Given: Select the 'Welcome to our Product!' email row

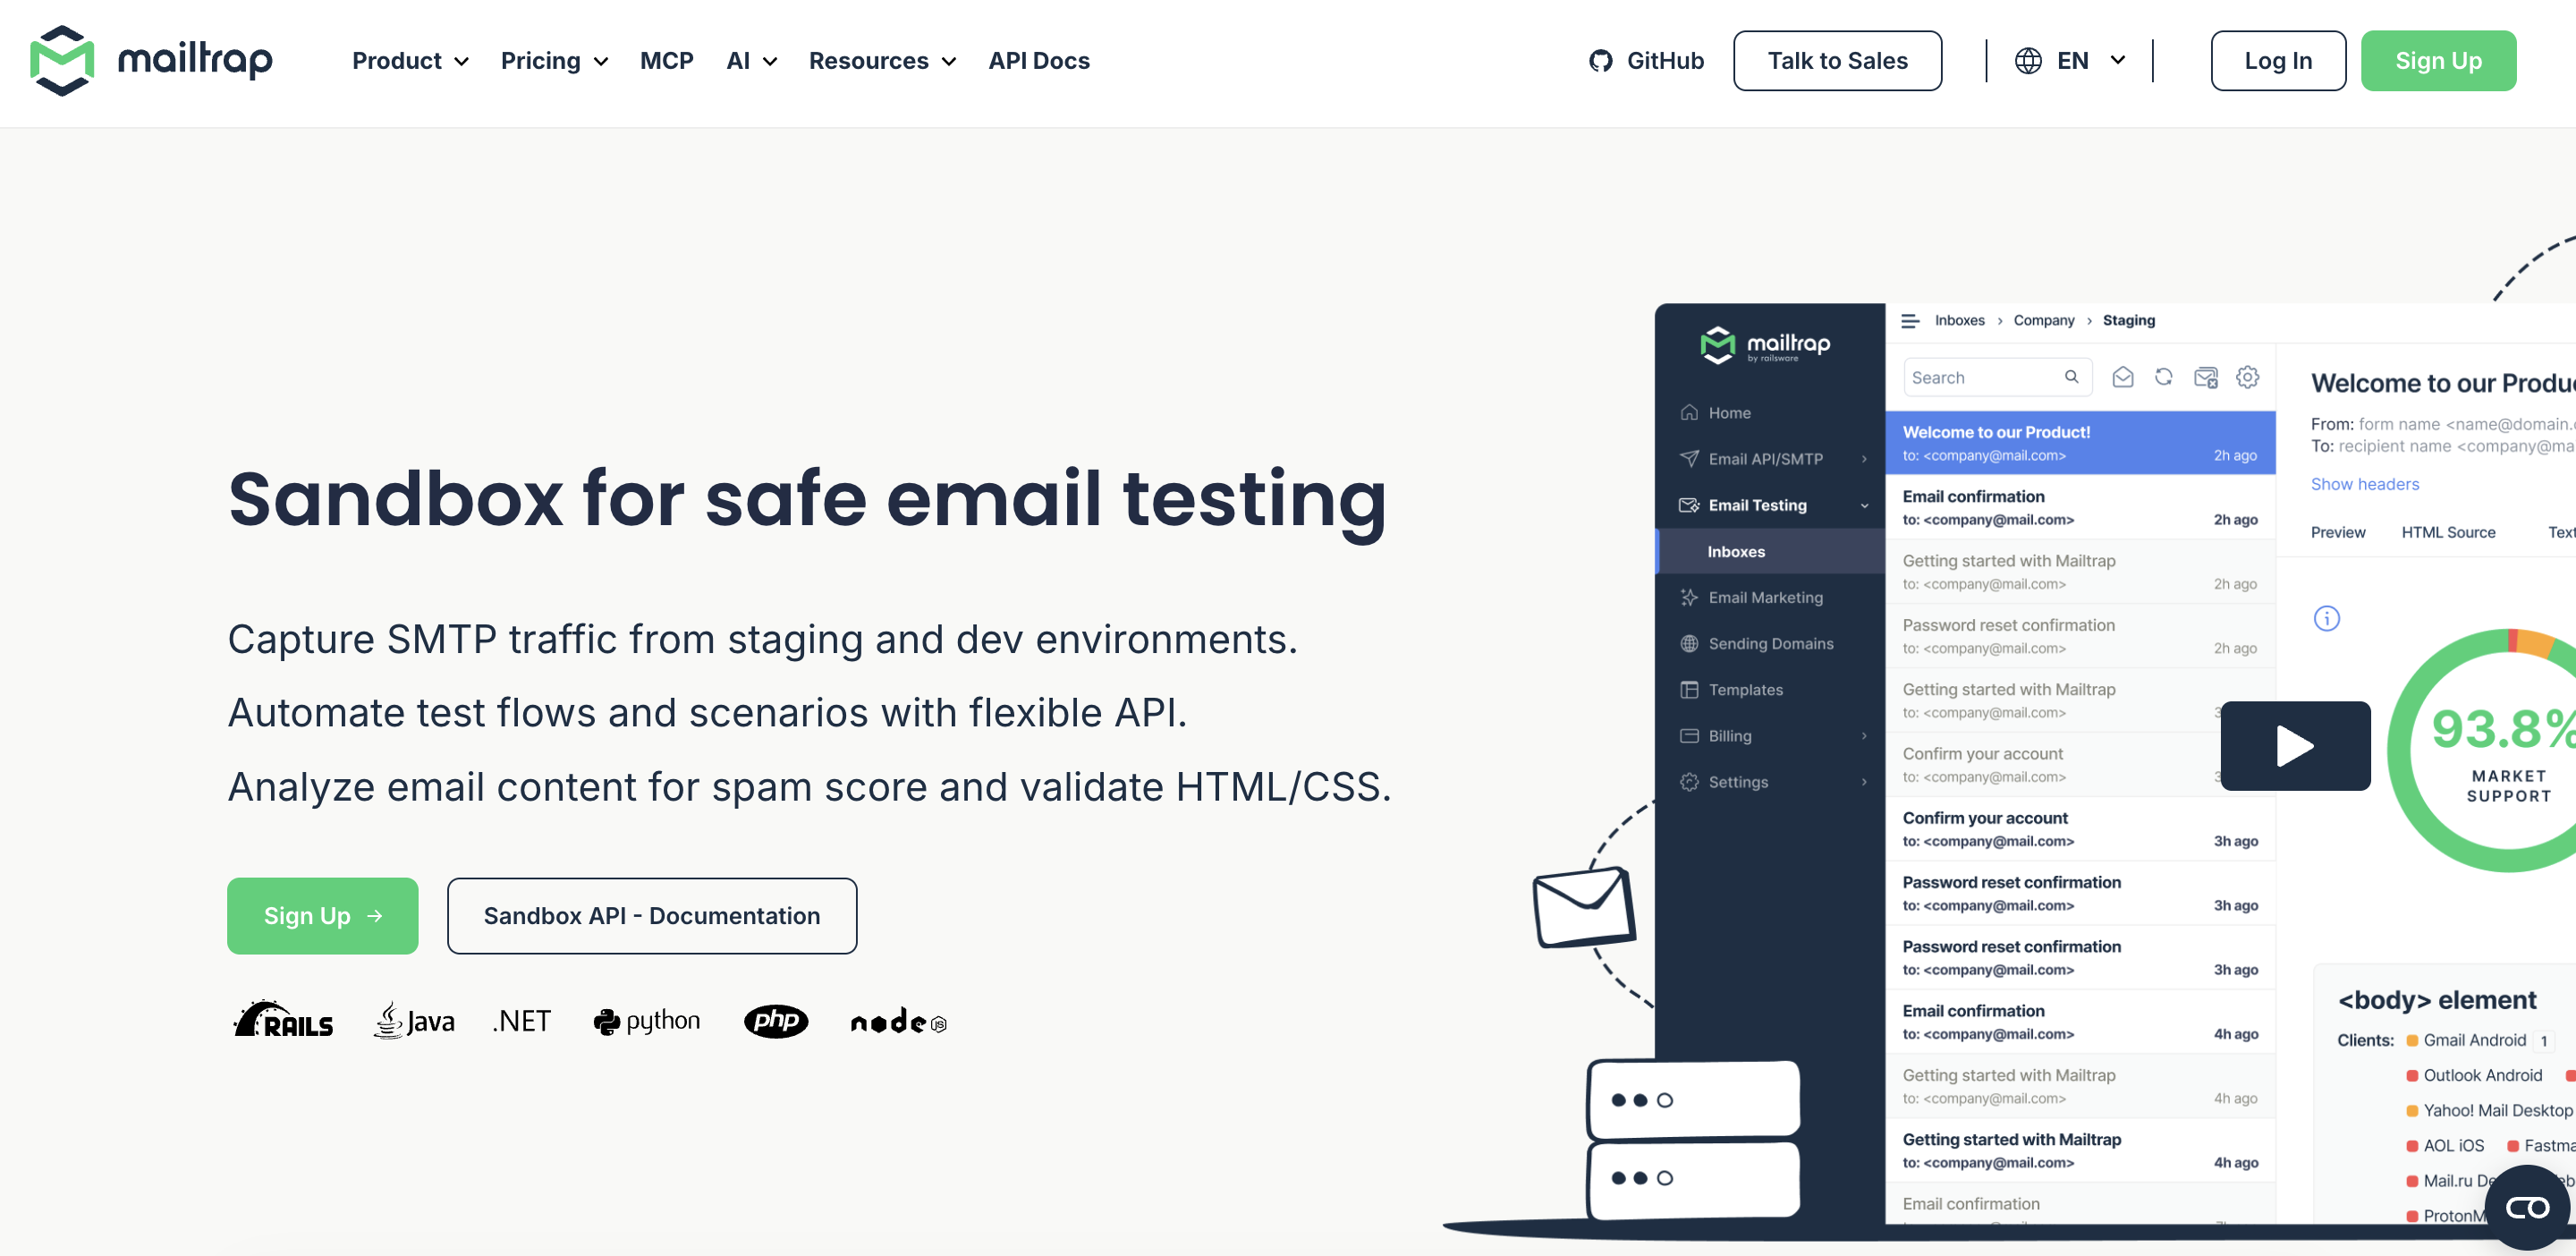Looking at the screenshot, I should pos(2080,443).
